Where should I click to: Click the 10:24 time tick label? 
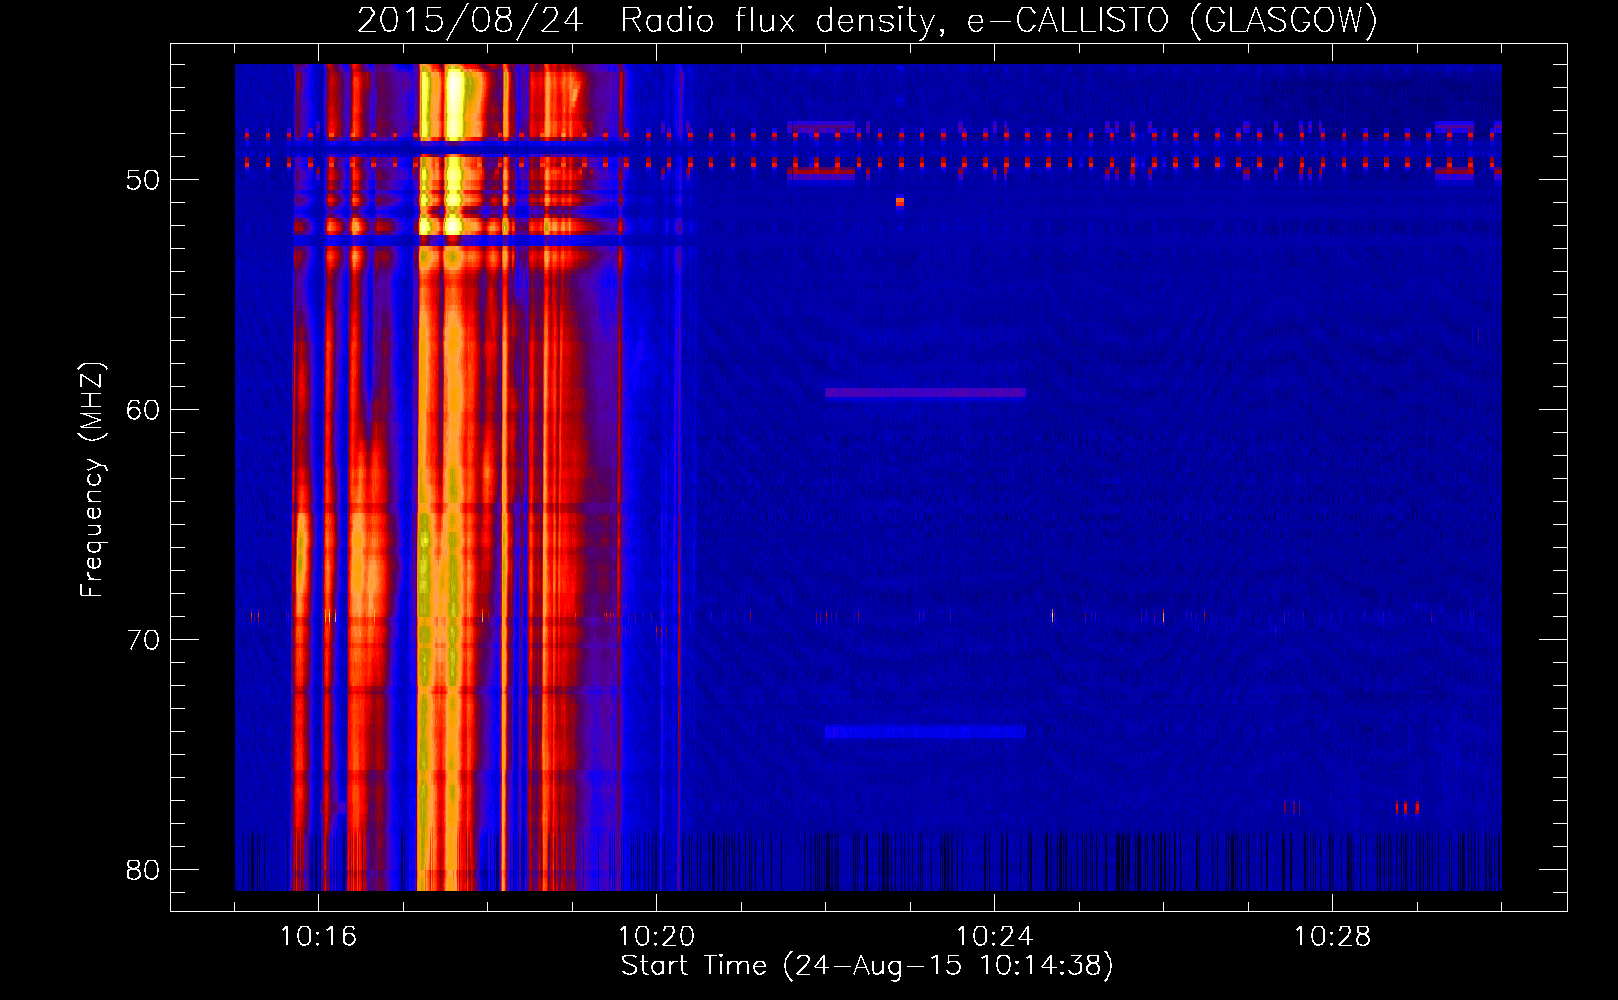(x=994, y=937)
